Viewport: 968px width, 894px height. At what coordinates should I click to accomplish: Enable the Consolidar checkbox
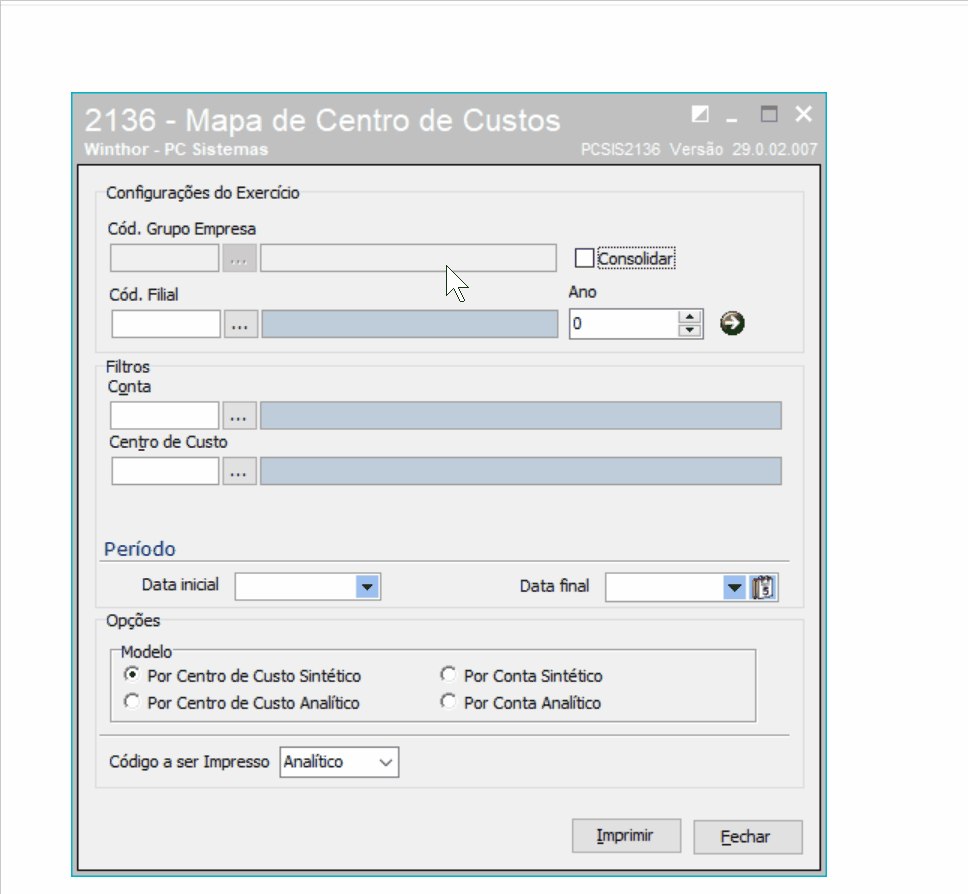pos(584,258)
